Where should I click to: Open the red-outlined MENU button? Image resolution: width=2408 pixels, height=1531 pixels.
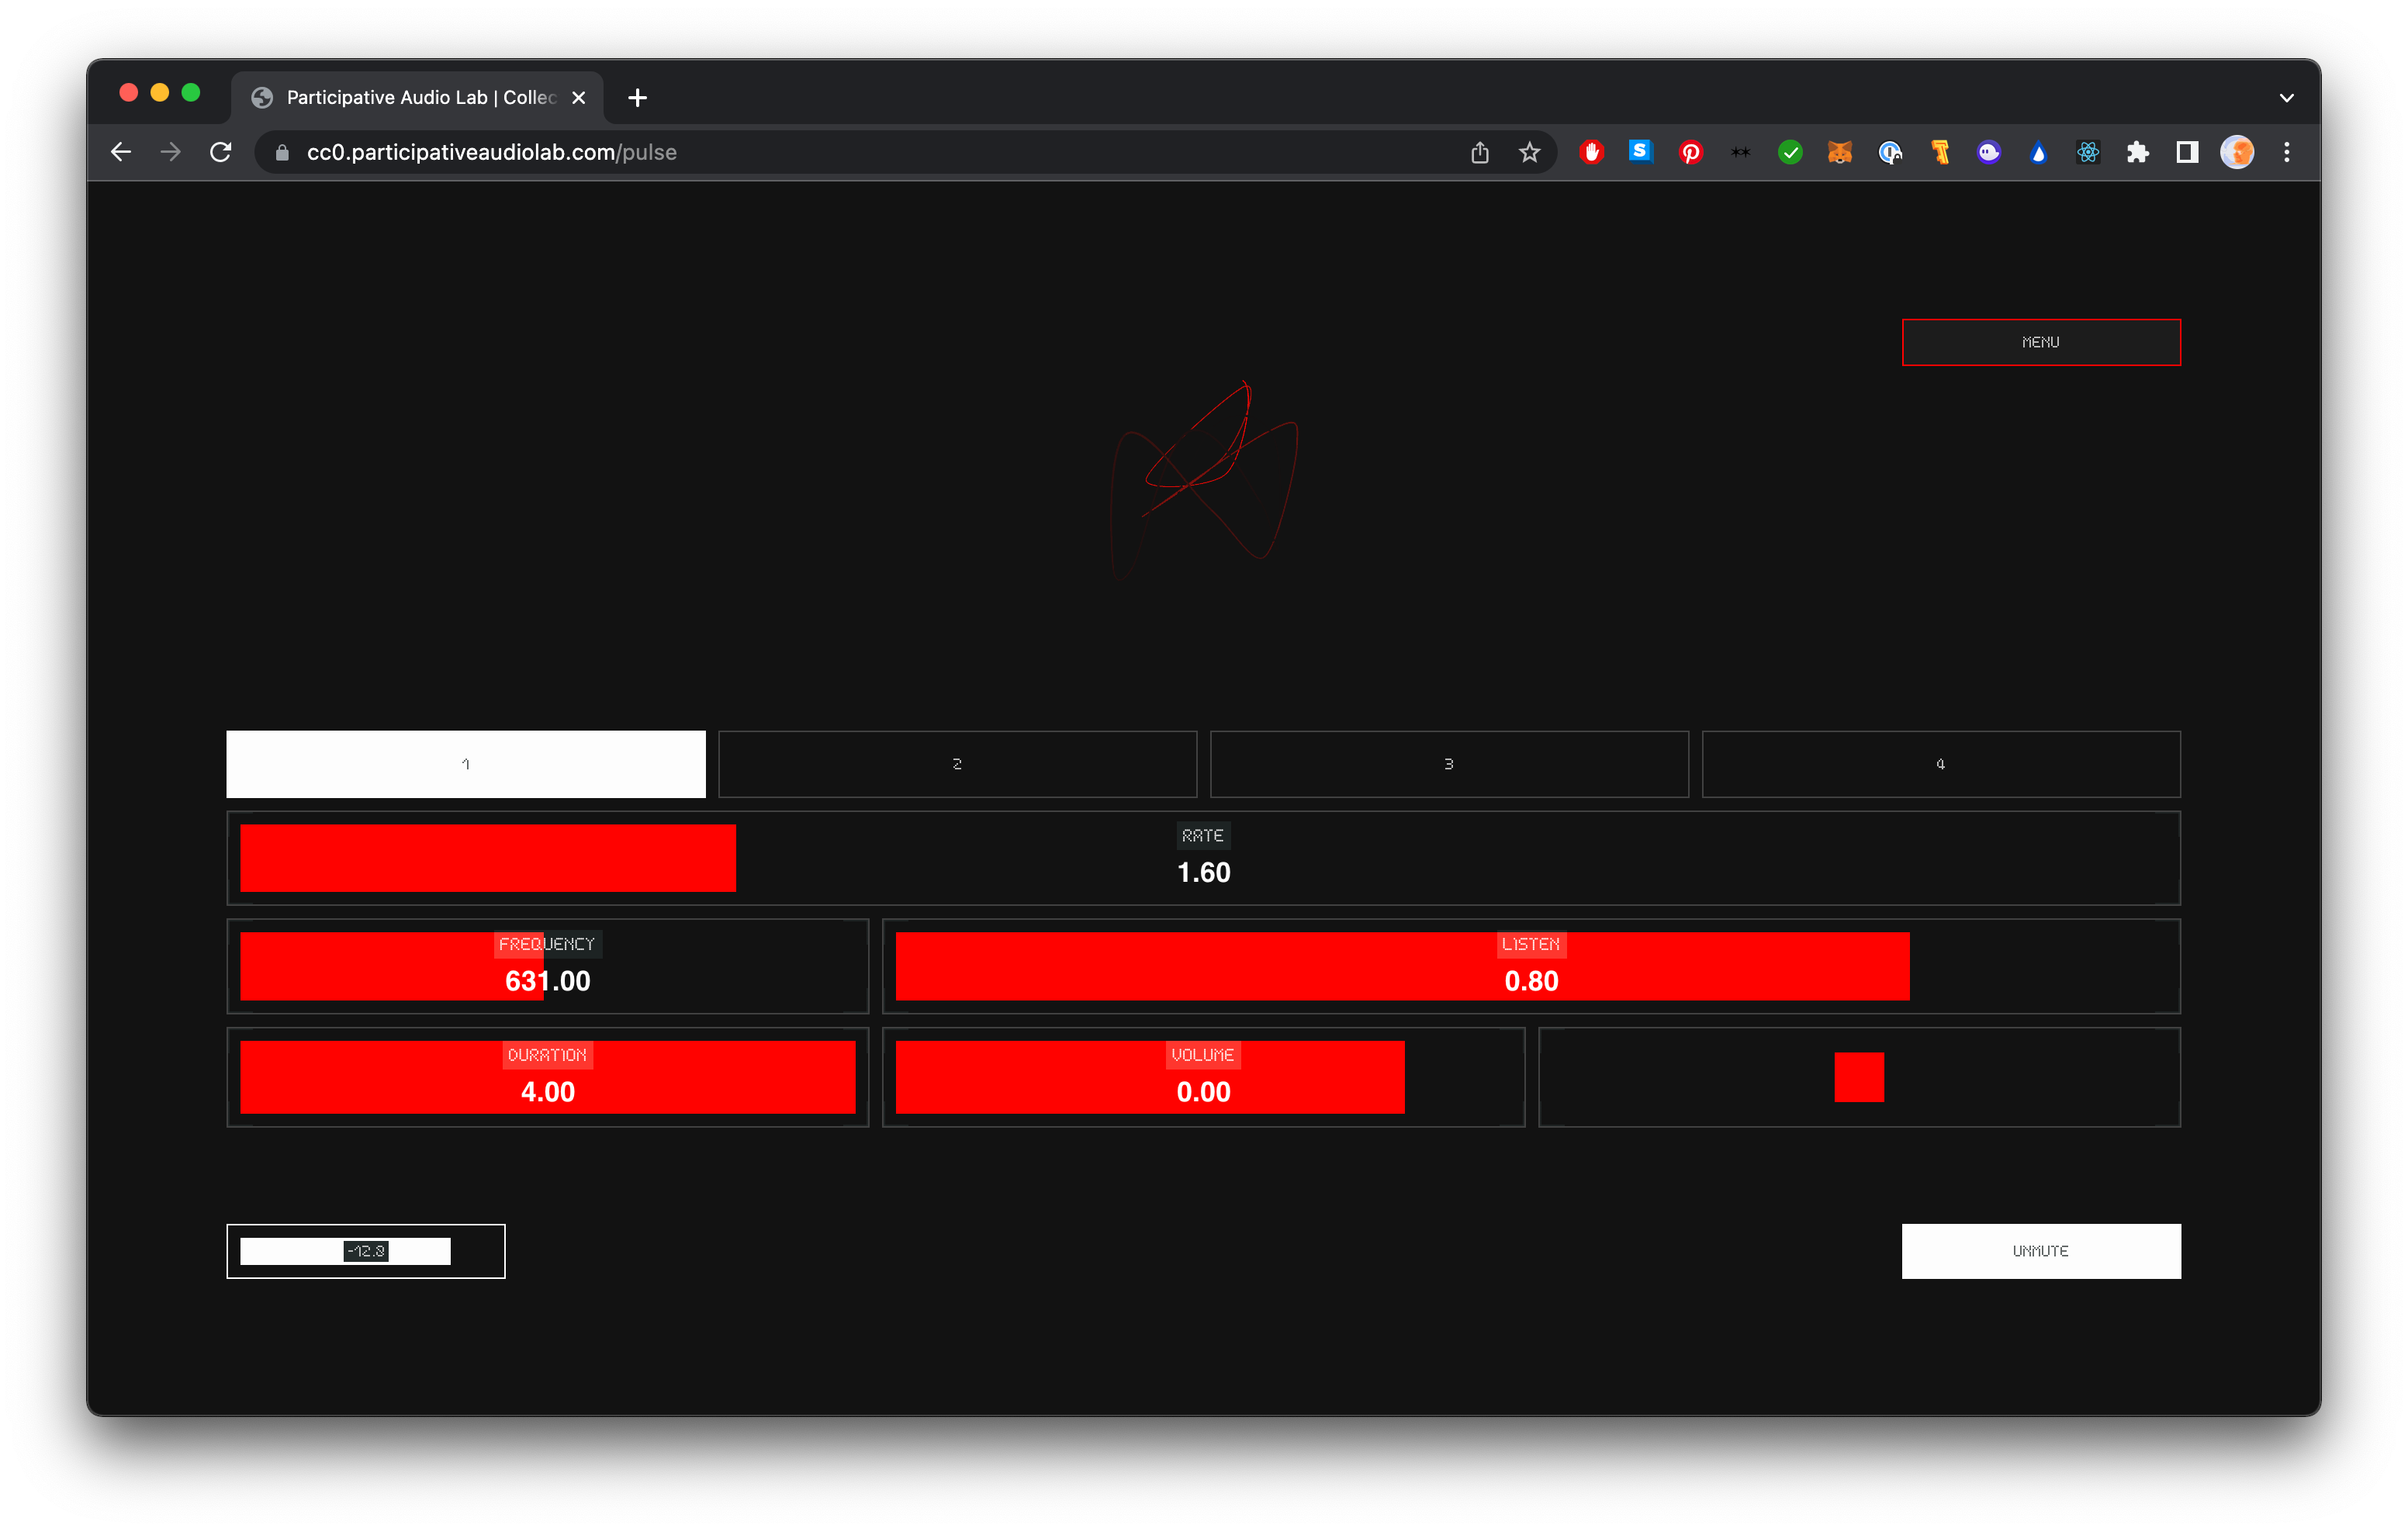point(2040,342)
